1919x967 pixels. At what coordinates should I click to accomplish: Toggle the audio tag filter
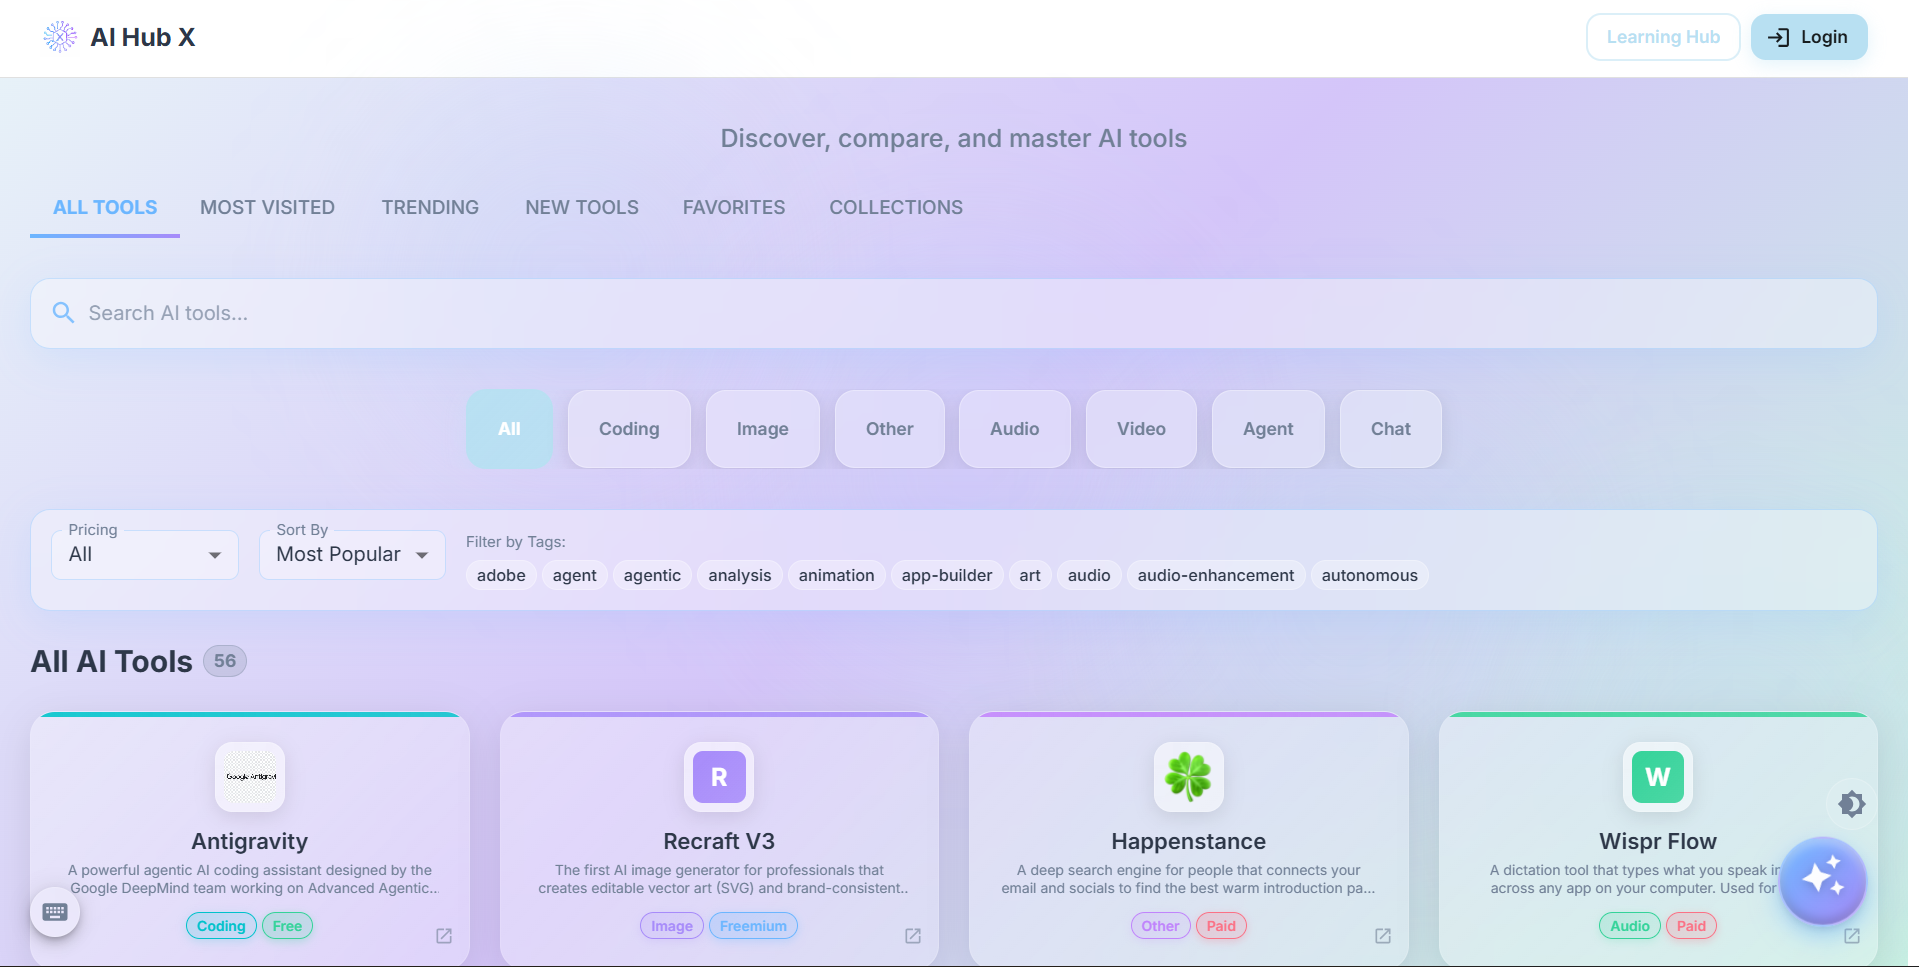click(1088, 575)
